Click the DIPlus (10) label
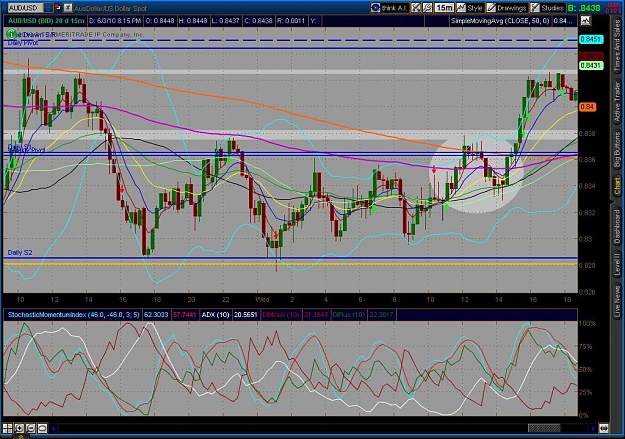Screen dimensions: 625x439 (x=348, y=315)
